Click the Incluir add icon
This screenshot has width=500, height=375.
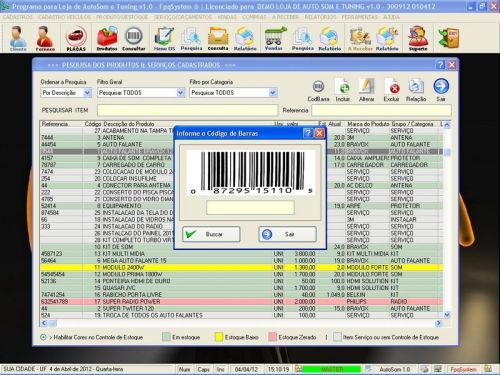click(x=343, y=90)
